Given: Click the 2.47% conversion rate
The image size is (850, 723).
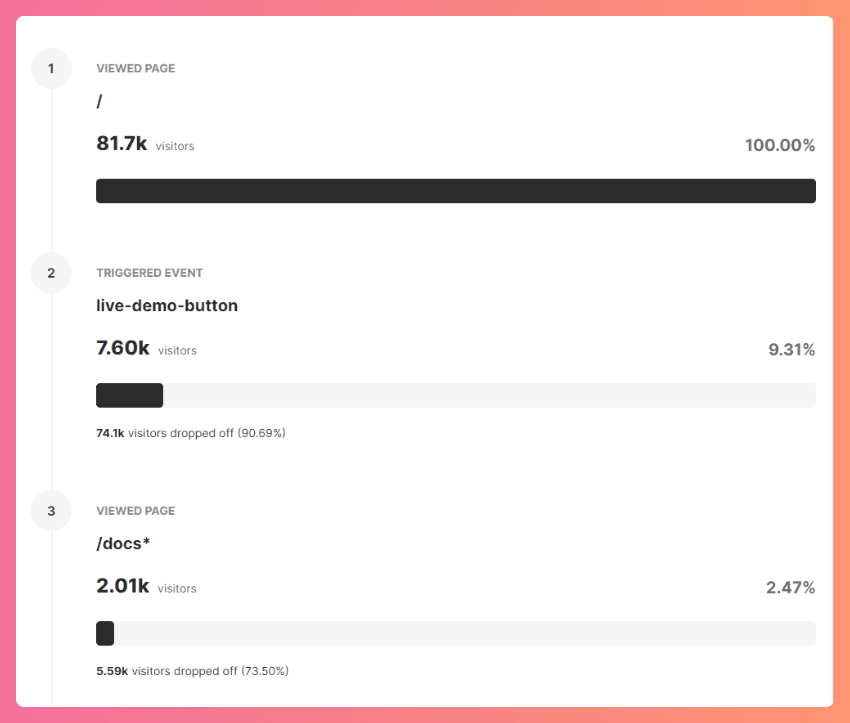Looking at the screenshot, I should pyautogui.click(x=790, y=587).
